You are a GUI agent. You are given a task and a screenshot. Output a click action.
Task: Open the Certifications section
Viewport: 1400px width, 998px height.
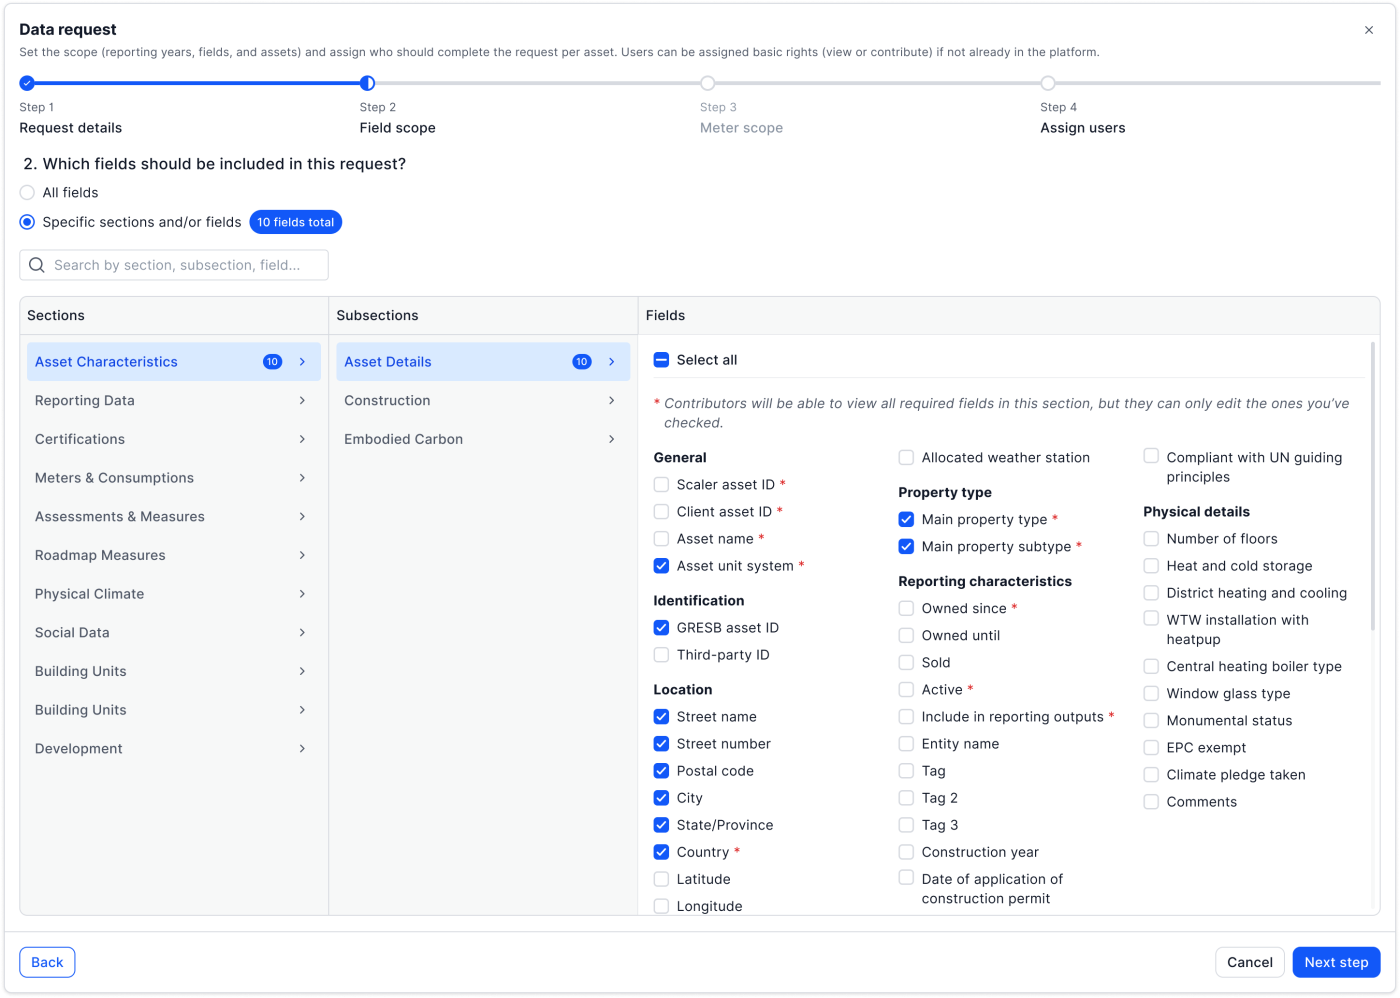(x=80, y=439)
